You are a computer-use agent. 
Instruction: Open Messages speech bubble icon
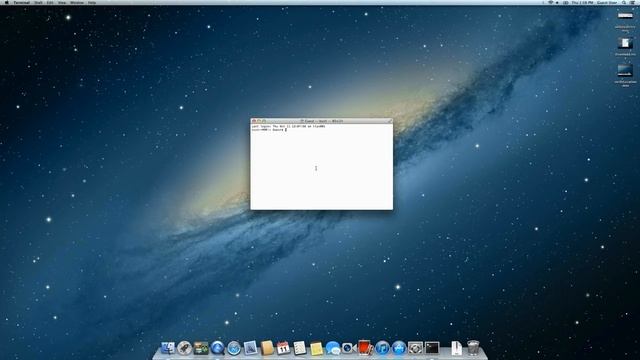pos(333,348)
